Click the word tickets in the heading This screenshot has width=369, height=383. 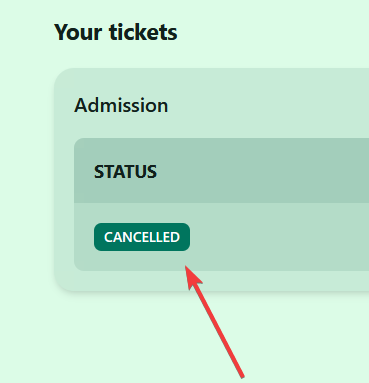[143, 32]
